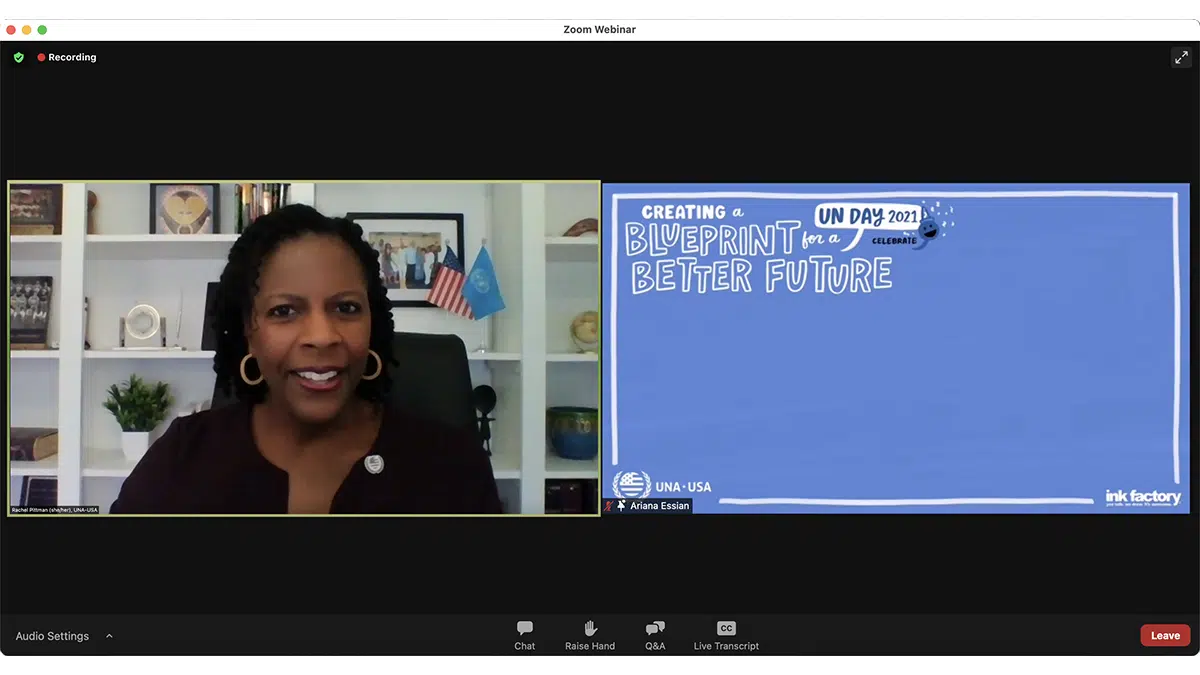Close the Zoom Webinar window
Screen dimensions: 1200x675
click(x=11, y=30)
